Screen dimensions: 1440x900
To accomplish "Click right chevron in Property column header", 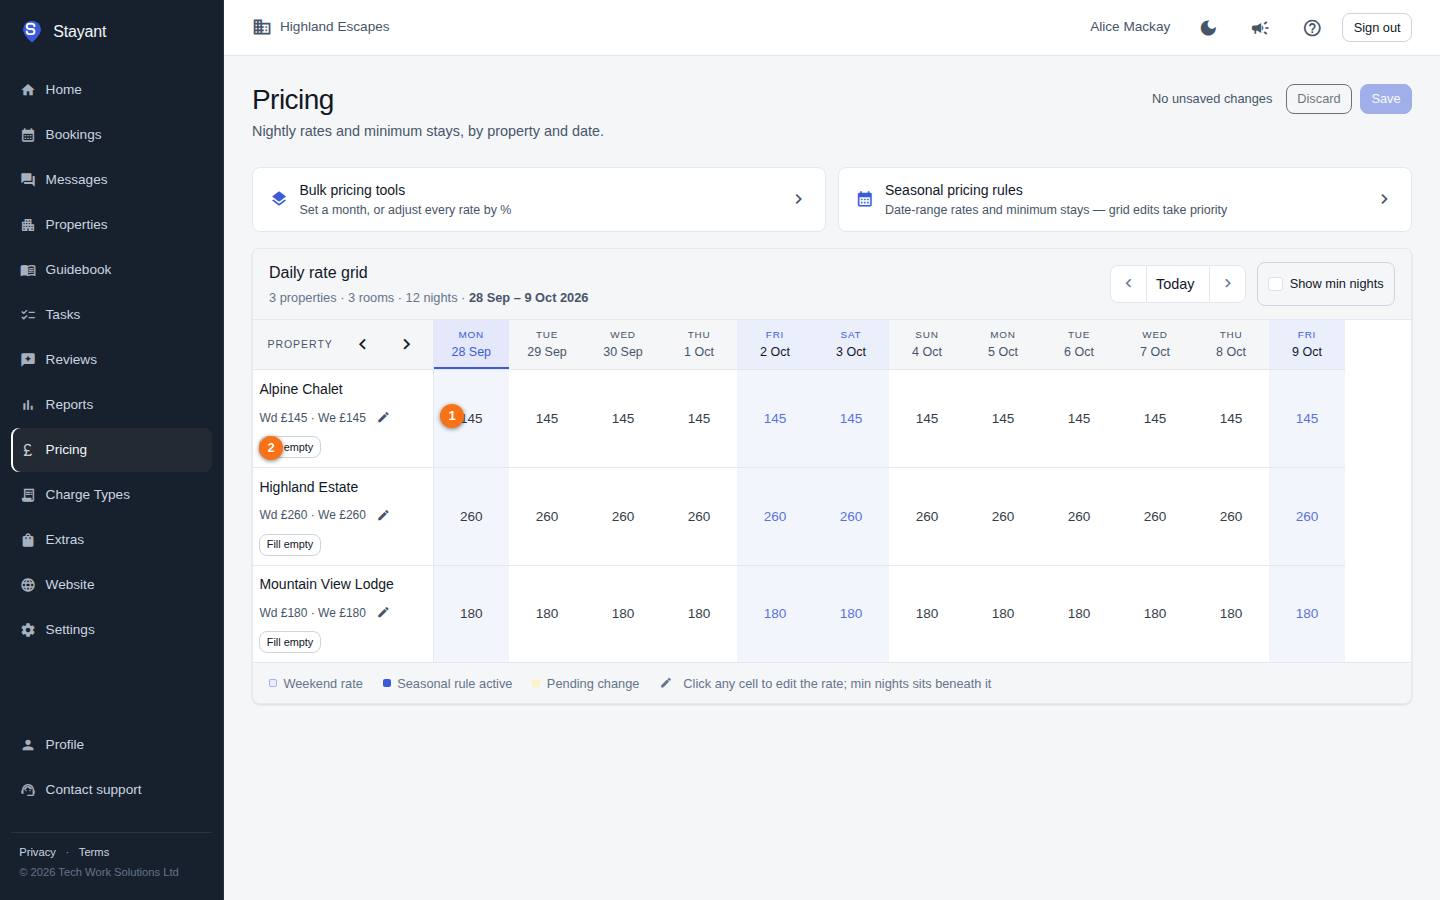I will tap(406, 344).
